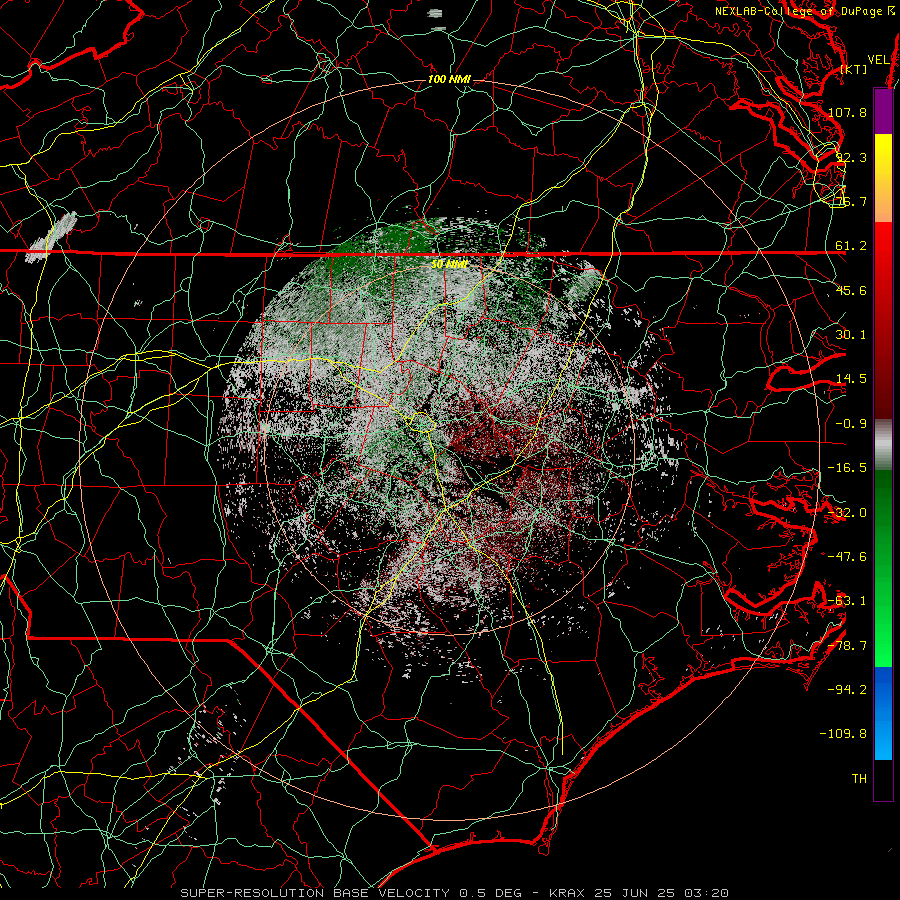Click the 100 NMI range ring label
Viewport: 900px width, 900px height.
[x=449, y=79]
